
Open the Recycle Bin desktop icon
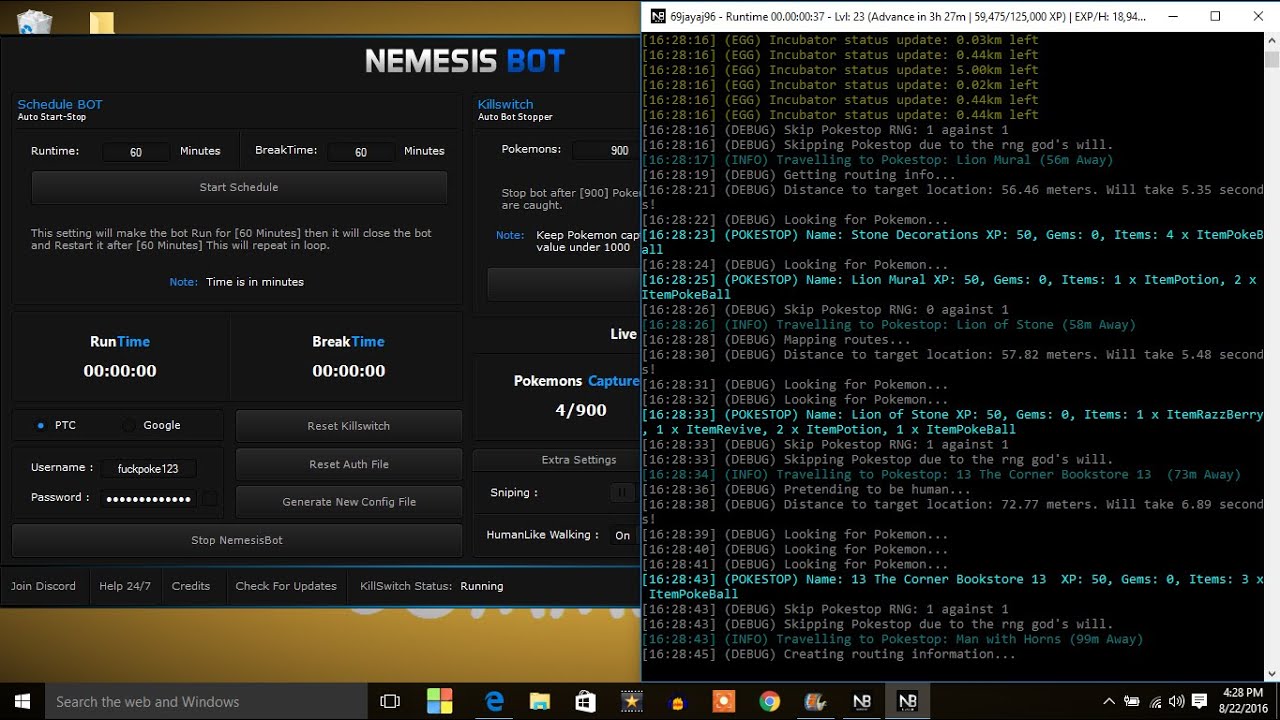coord(35,22)
